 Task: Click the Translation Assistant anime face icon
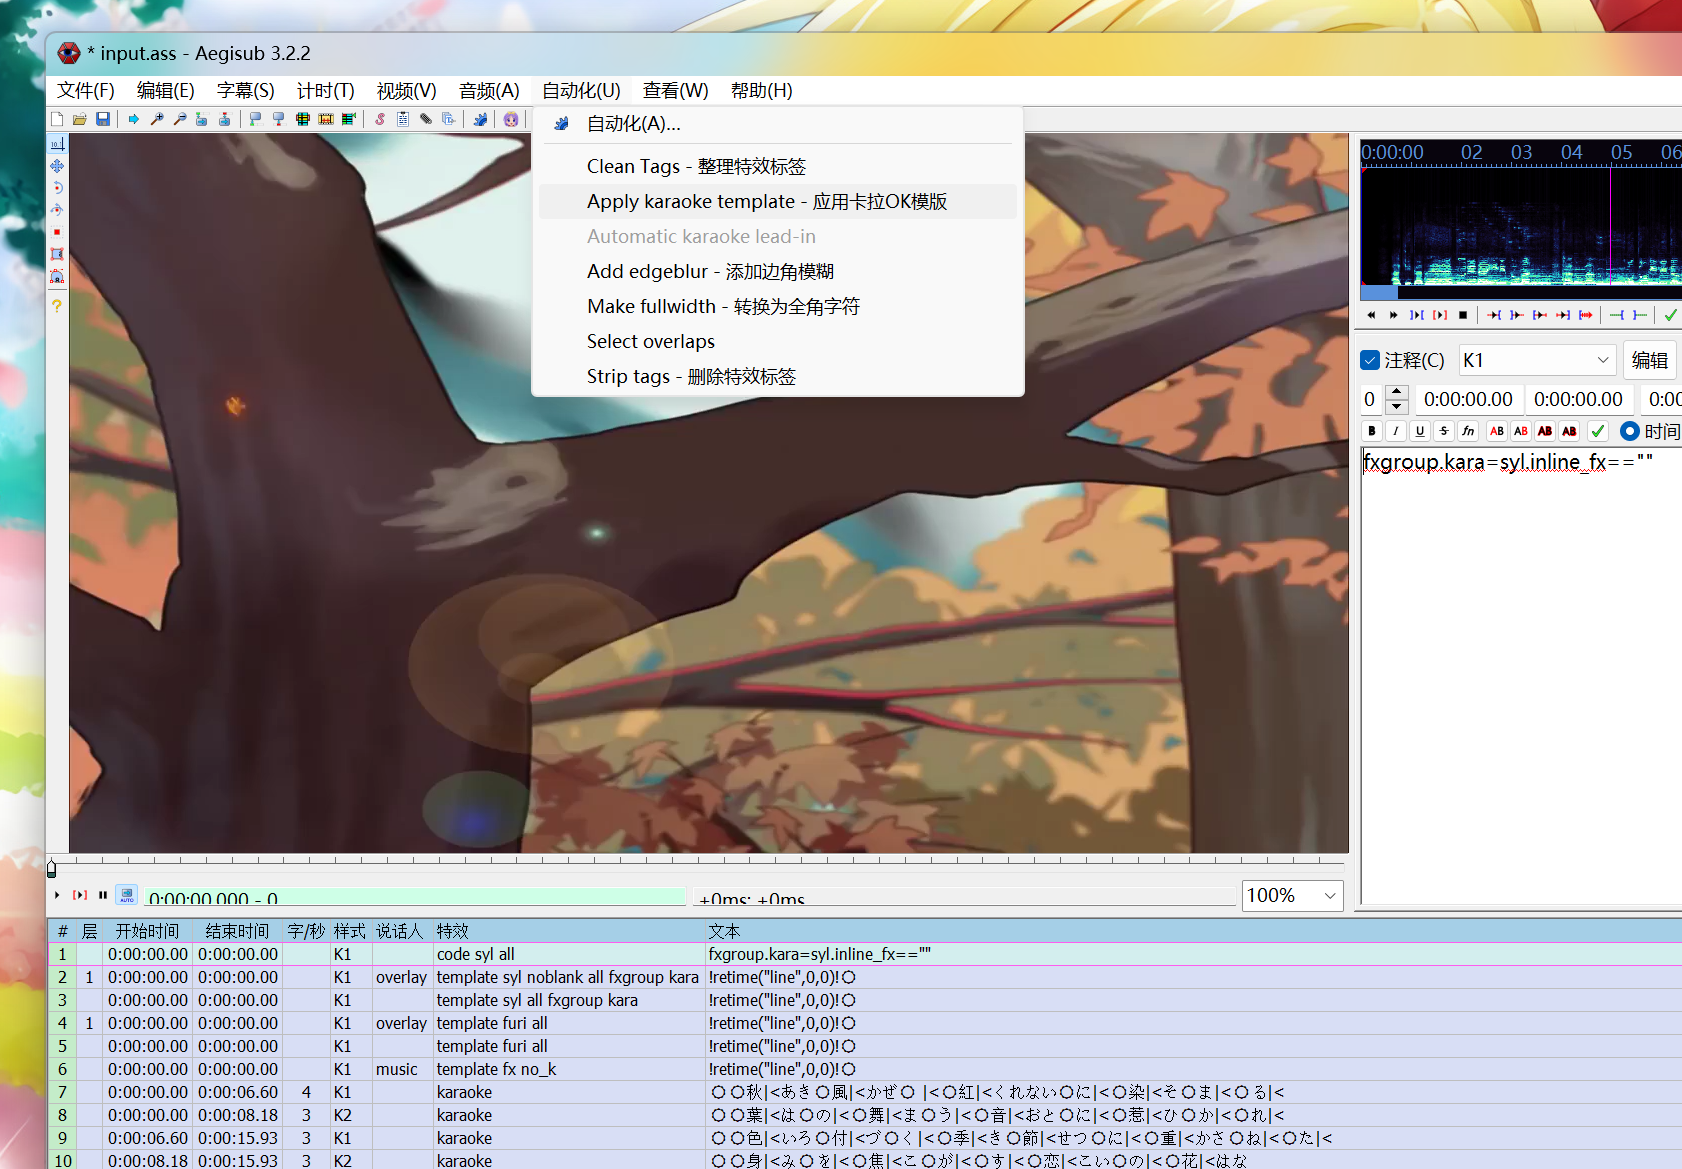[x=511, y=119]
